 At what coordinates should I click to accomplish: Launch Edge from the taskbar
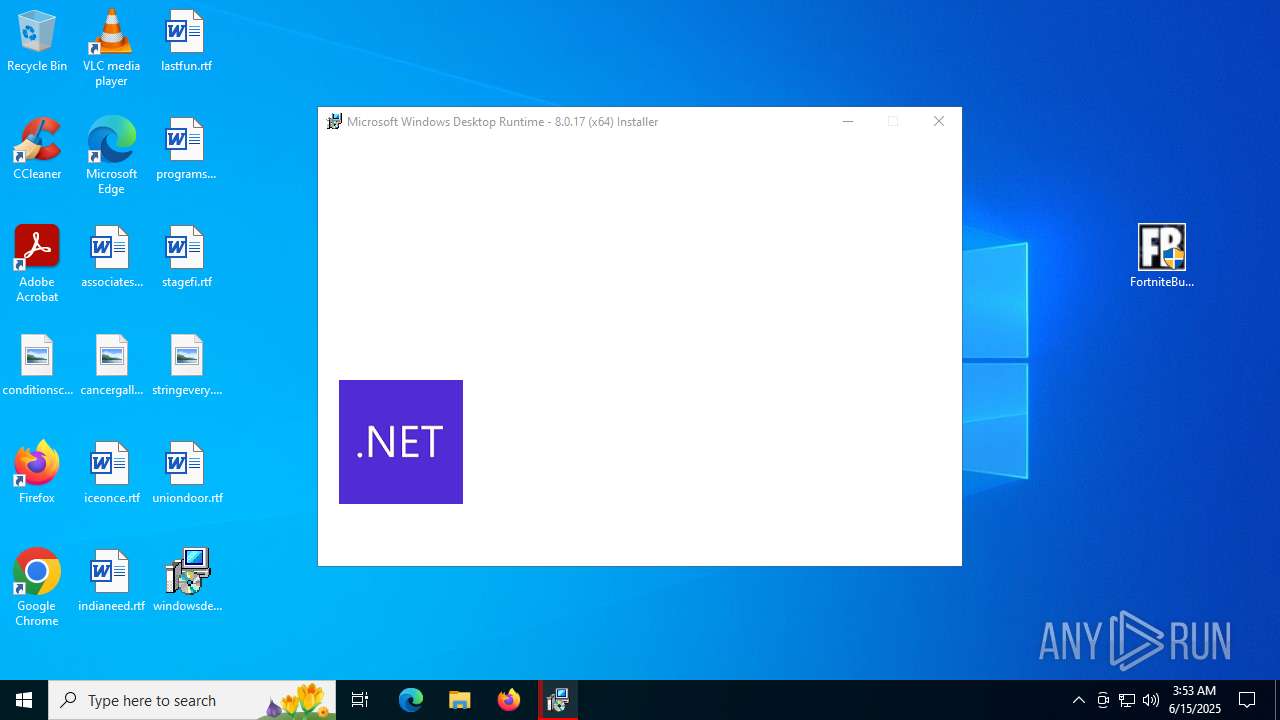pos(411,700)
